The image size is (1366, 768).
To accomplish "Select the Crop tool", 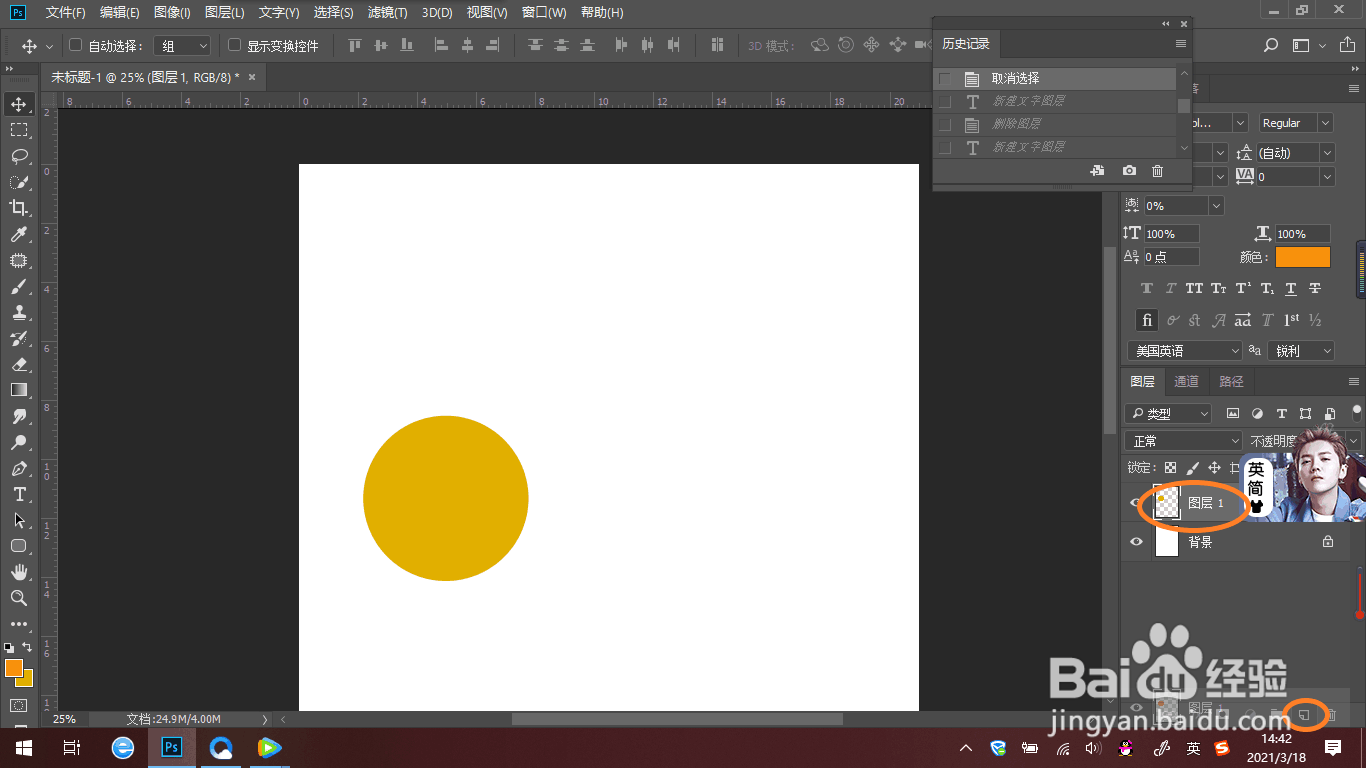I will (x=19, y=208).
